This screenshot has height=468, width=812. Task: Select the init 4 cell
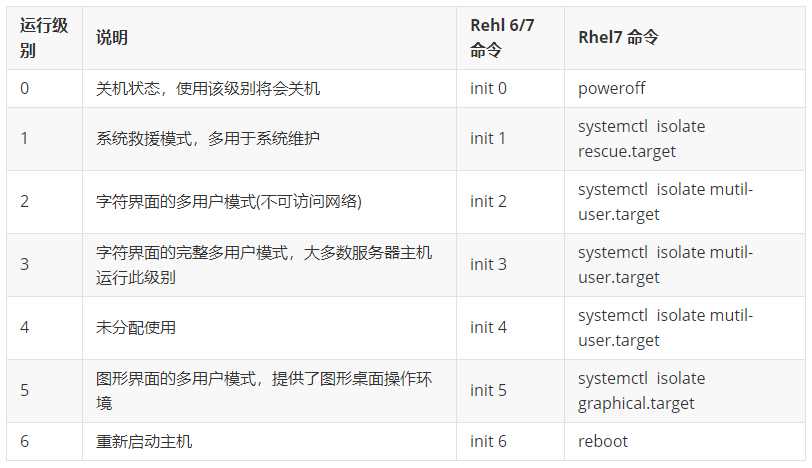pos(510,328)
